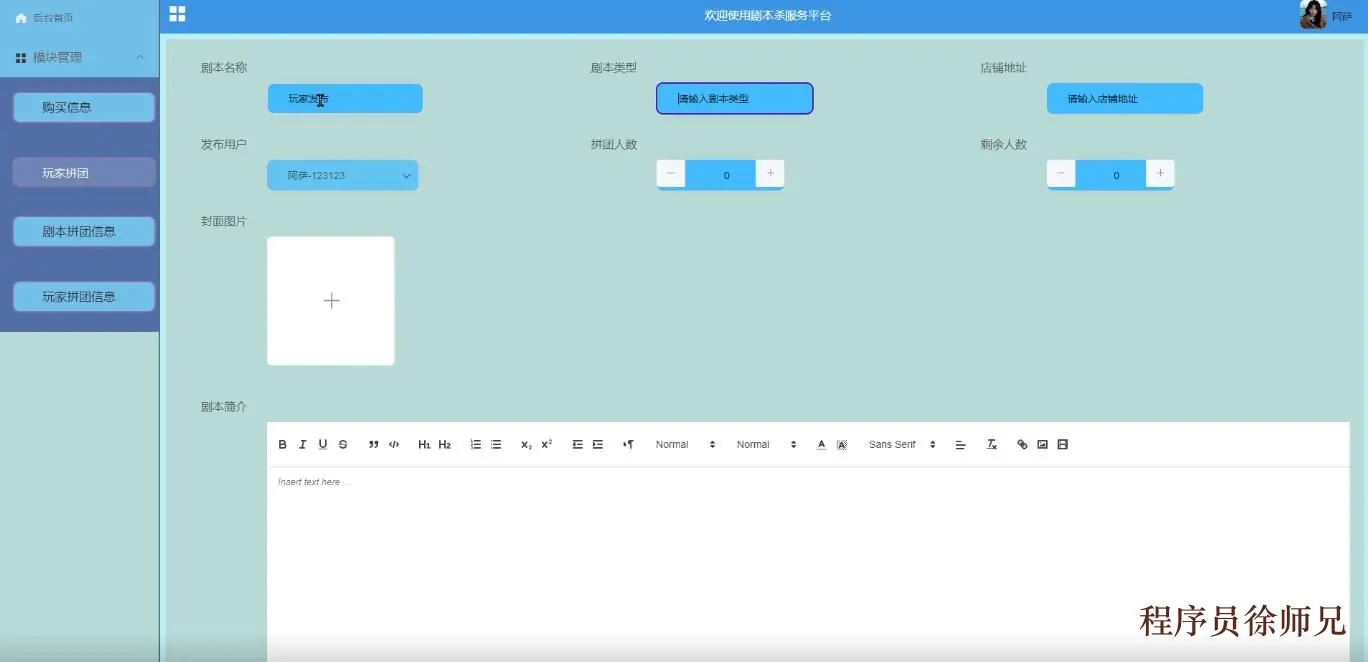Toggle bold formatting in the editor

click(282, 444)
